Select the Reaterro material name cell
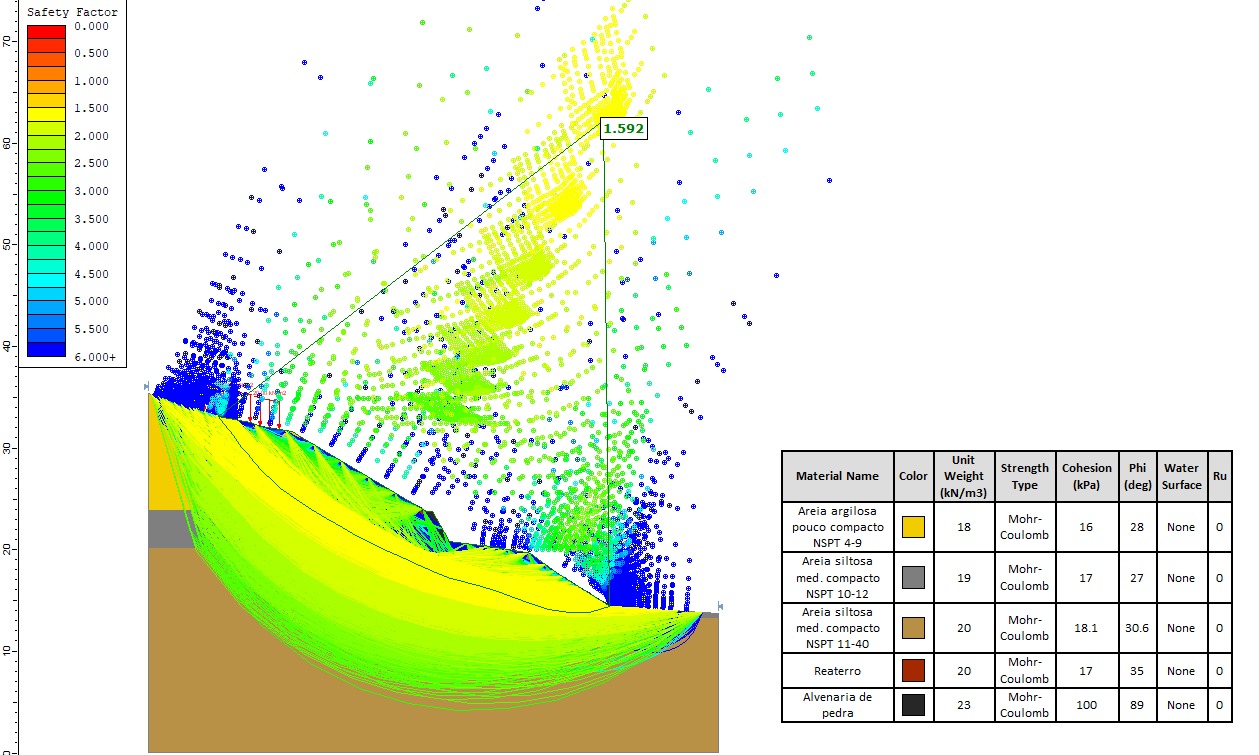The width and height of the screenshot is (1259, 755). coord(837,670)
